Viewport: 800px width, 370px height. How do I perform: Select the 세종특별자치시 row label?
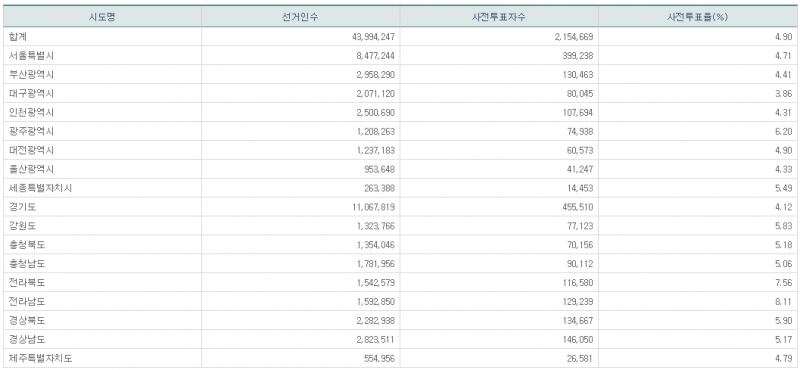(x=40, y=188)
